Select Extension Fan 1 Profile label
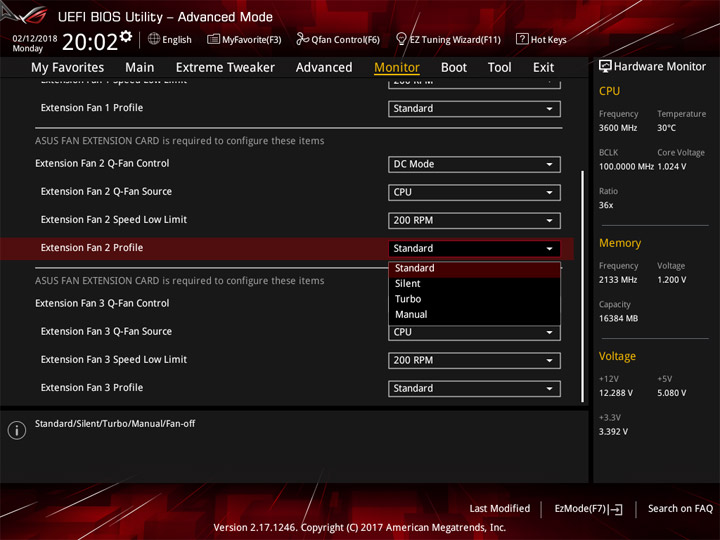Image resolution: width=720 pixels, height=540 pixels. pyautogui.click(x=92, y=108)
